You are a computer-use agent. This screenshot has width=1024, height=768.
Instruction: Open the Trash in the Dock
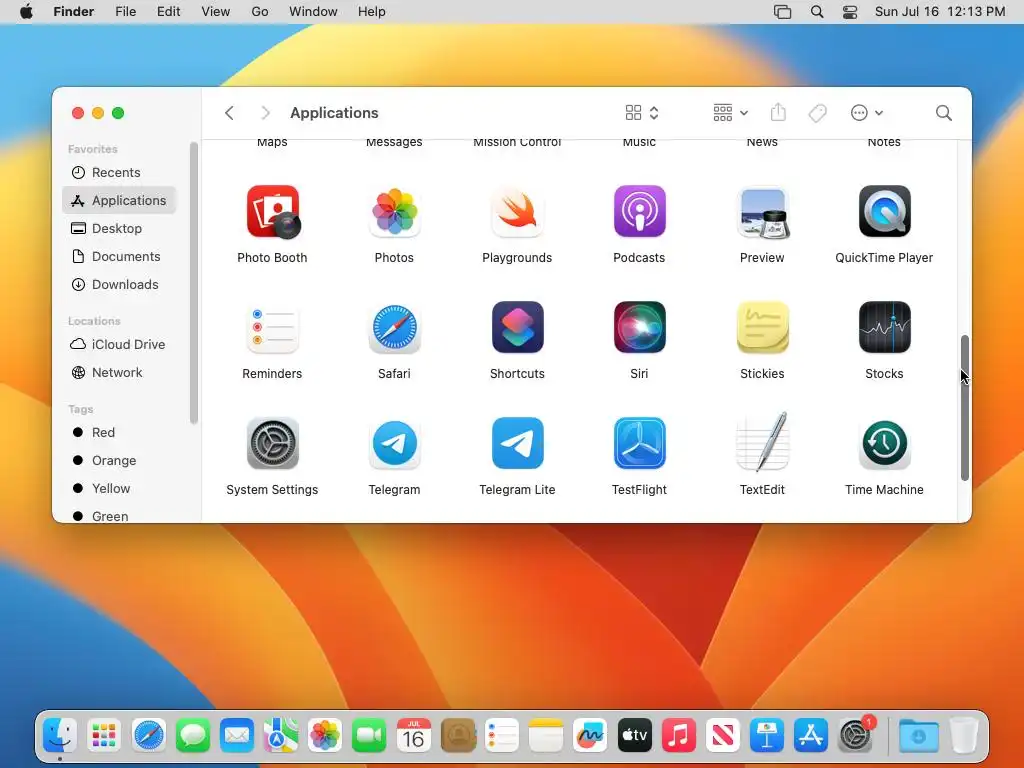coord(964,736)
